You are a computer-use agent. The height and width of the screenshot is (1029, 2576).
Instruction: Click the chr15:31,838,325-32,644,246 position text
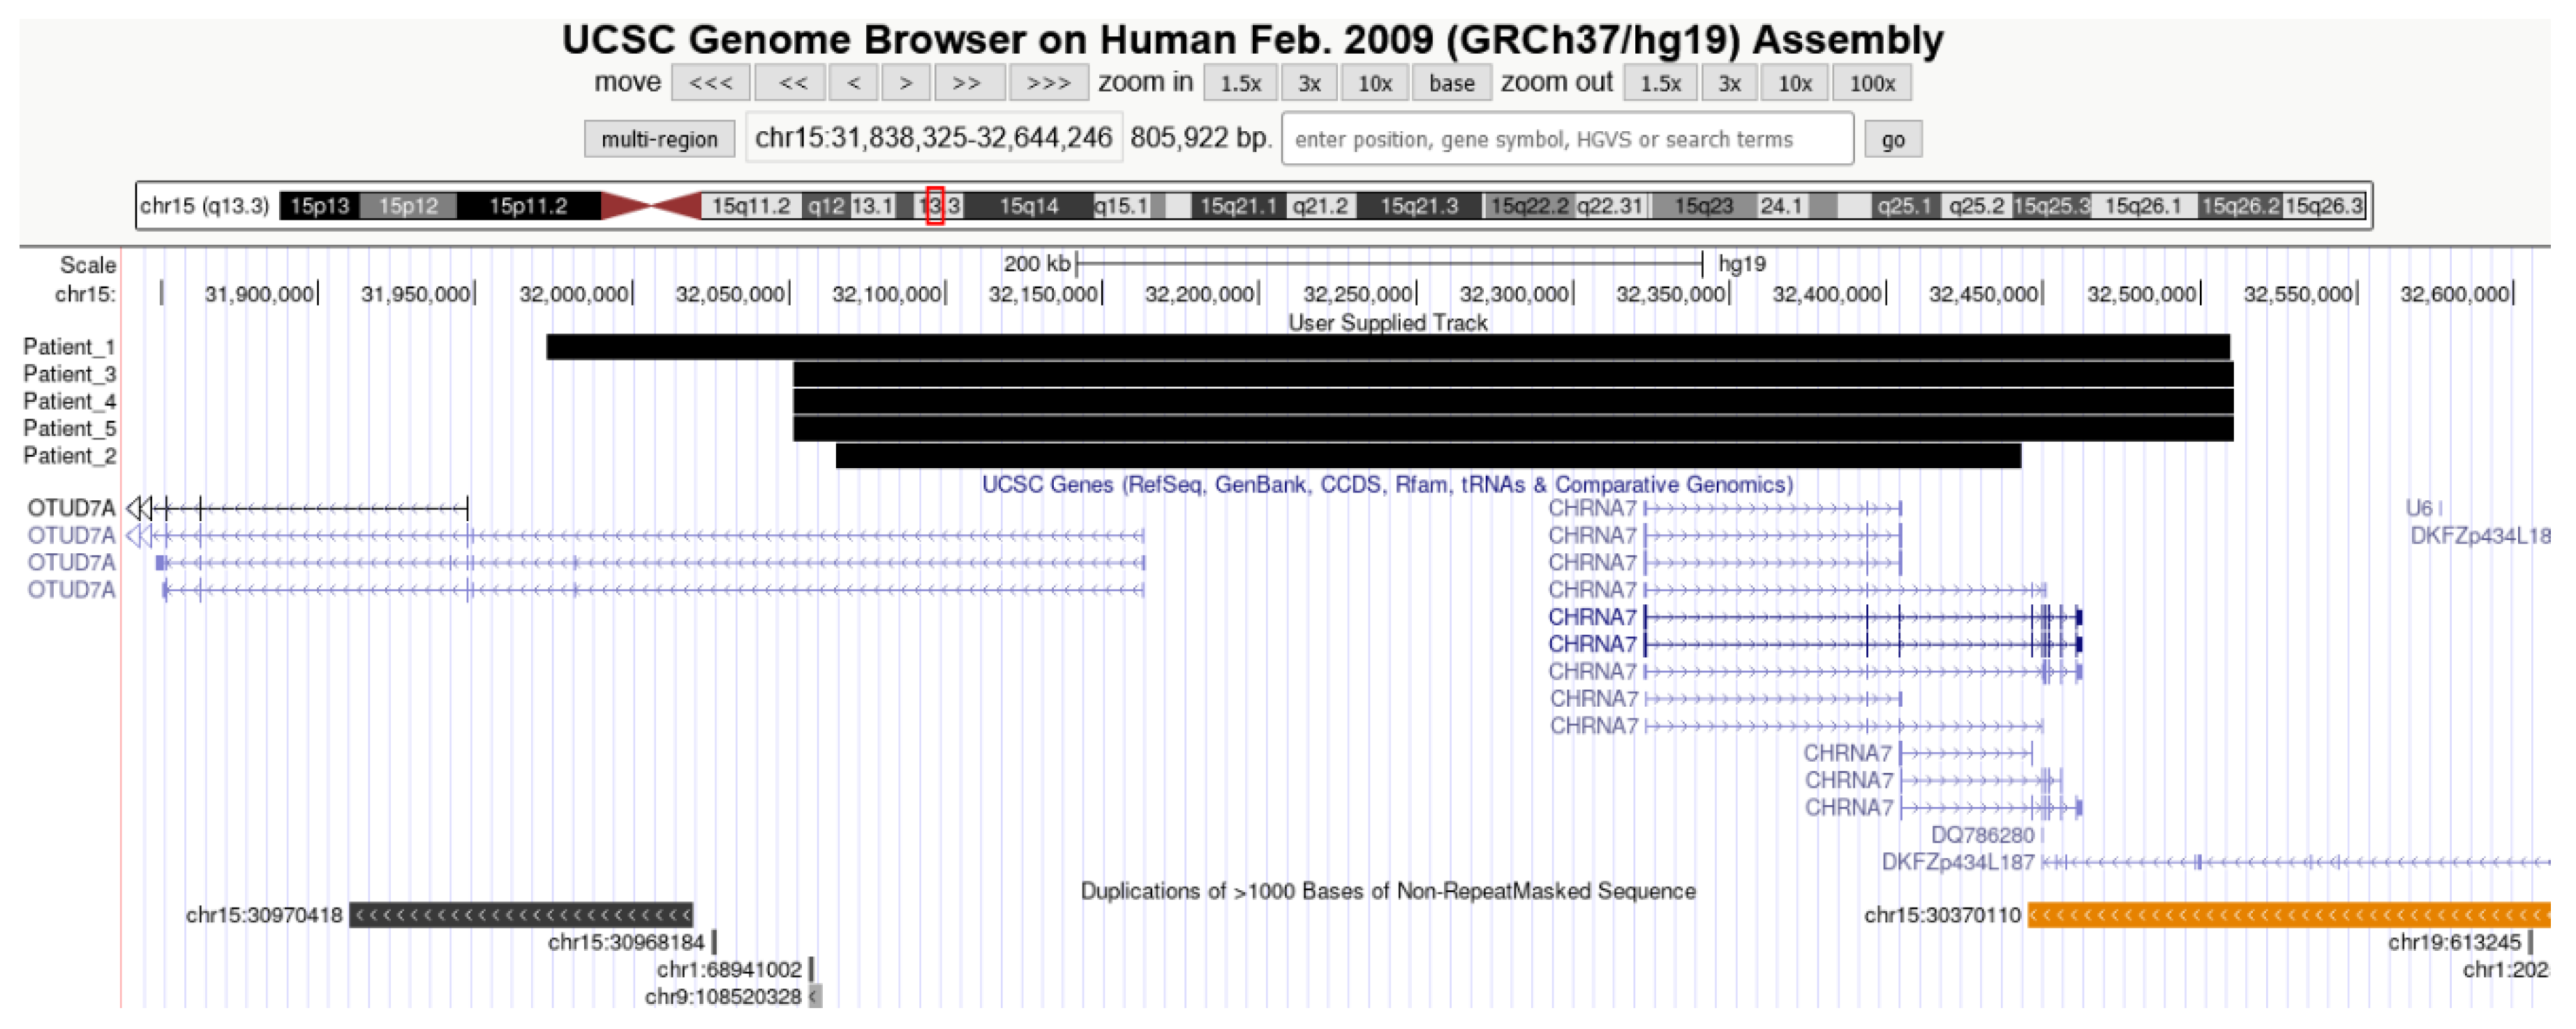click(x=933, y=137)
